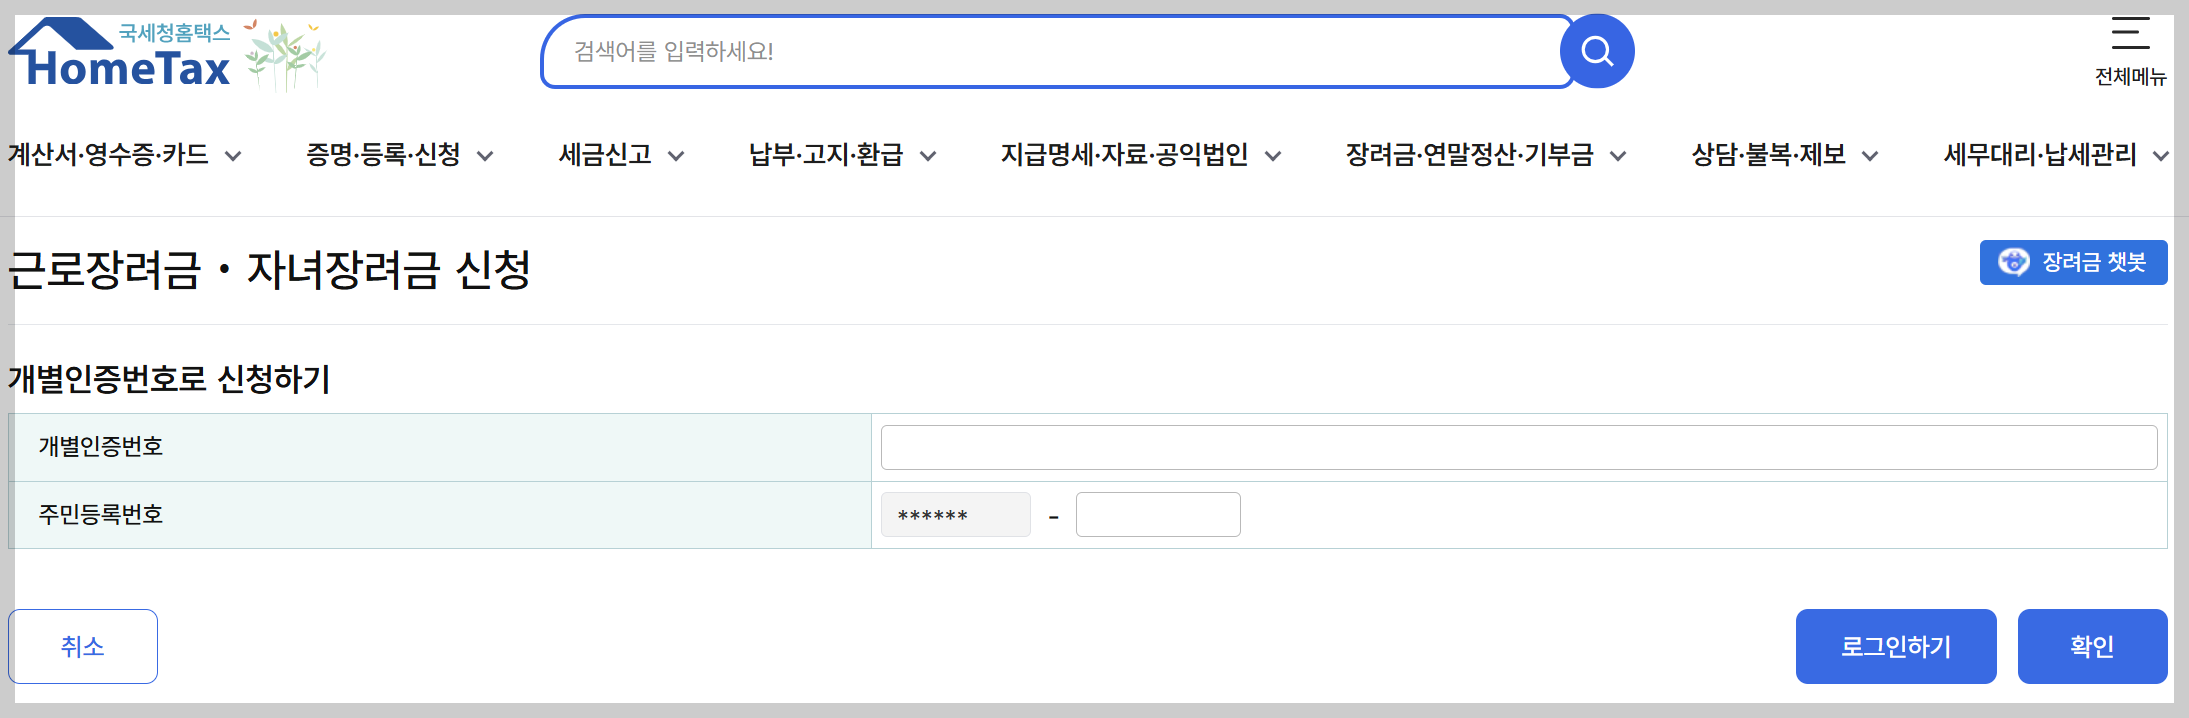This screenshot has height=718, width=2189.
Task: Click the 근로장려금·자녀장려금 신청 page title
Action: [269, 270]
